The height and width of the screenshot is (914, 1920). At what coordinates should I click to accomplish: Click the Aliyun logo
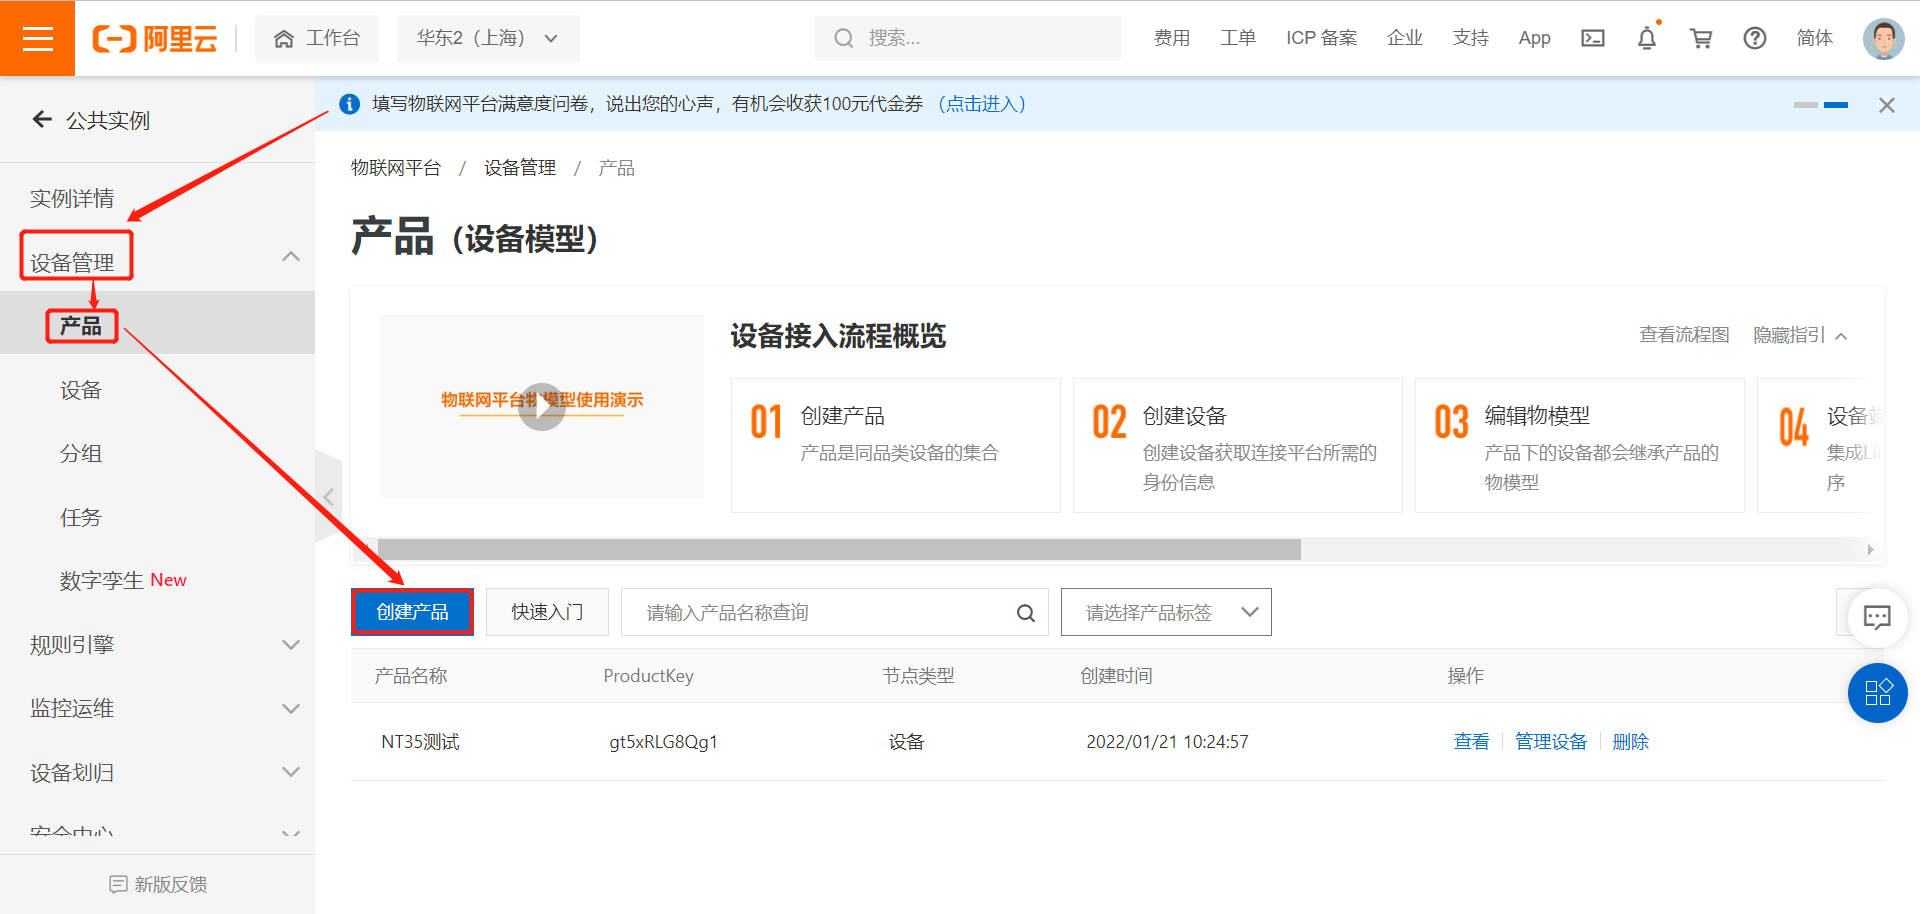point(155,39)
